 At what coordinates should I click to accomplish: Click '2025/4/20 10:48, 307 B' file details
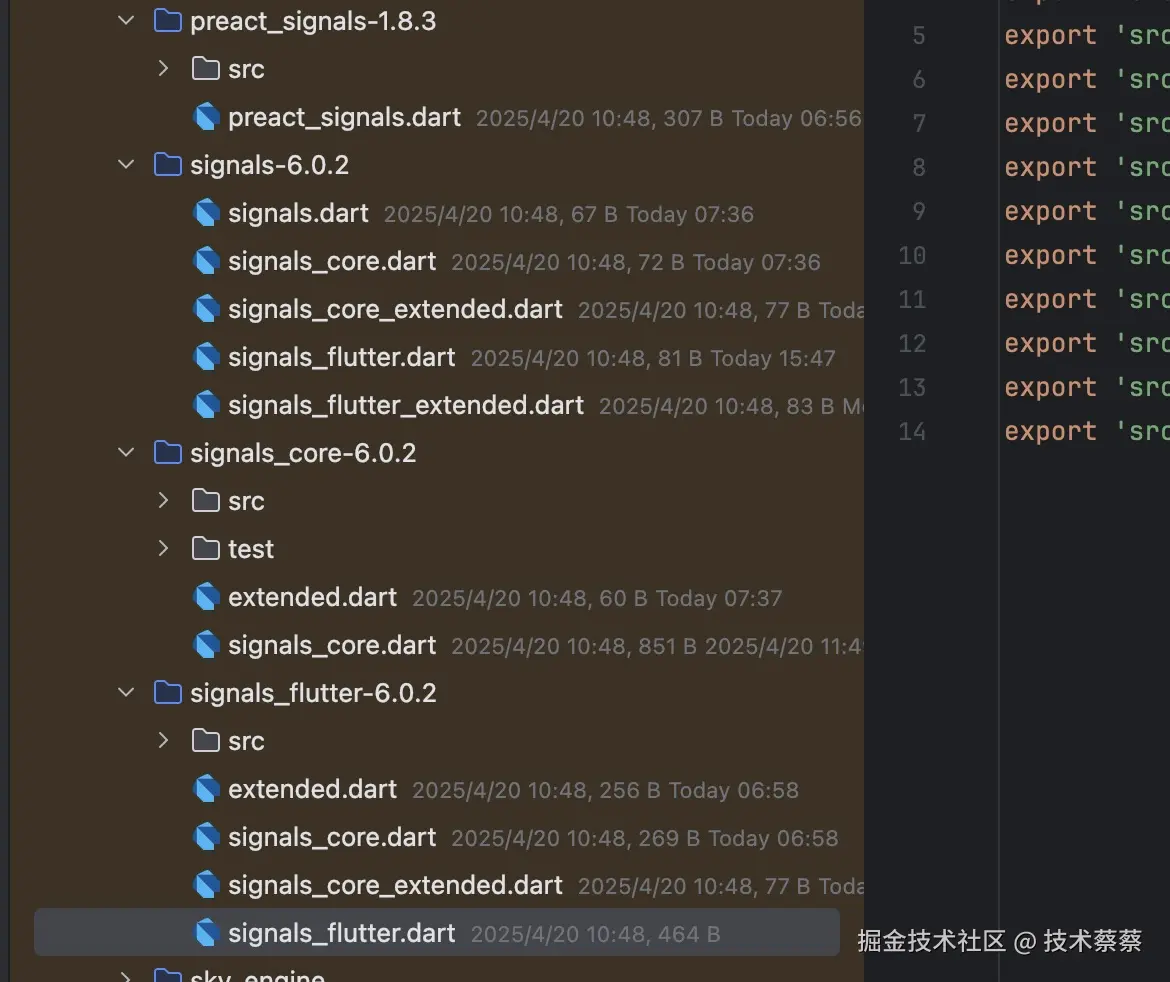click(x=599, y=119)
